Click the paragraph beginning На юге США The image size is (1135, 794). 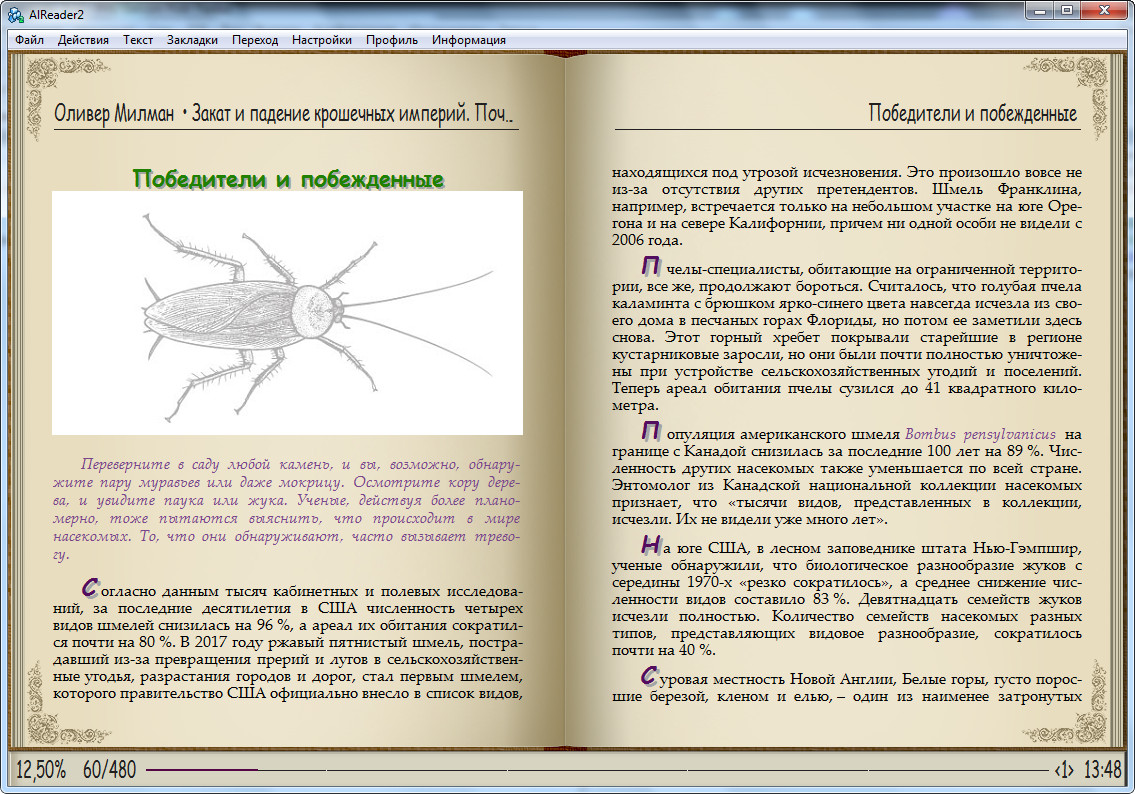pos(846,598)
